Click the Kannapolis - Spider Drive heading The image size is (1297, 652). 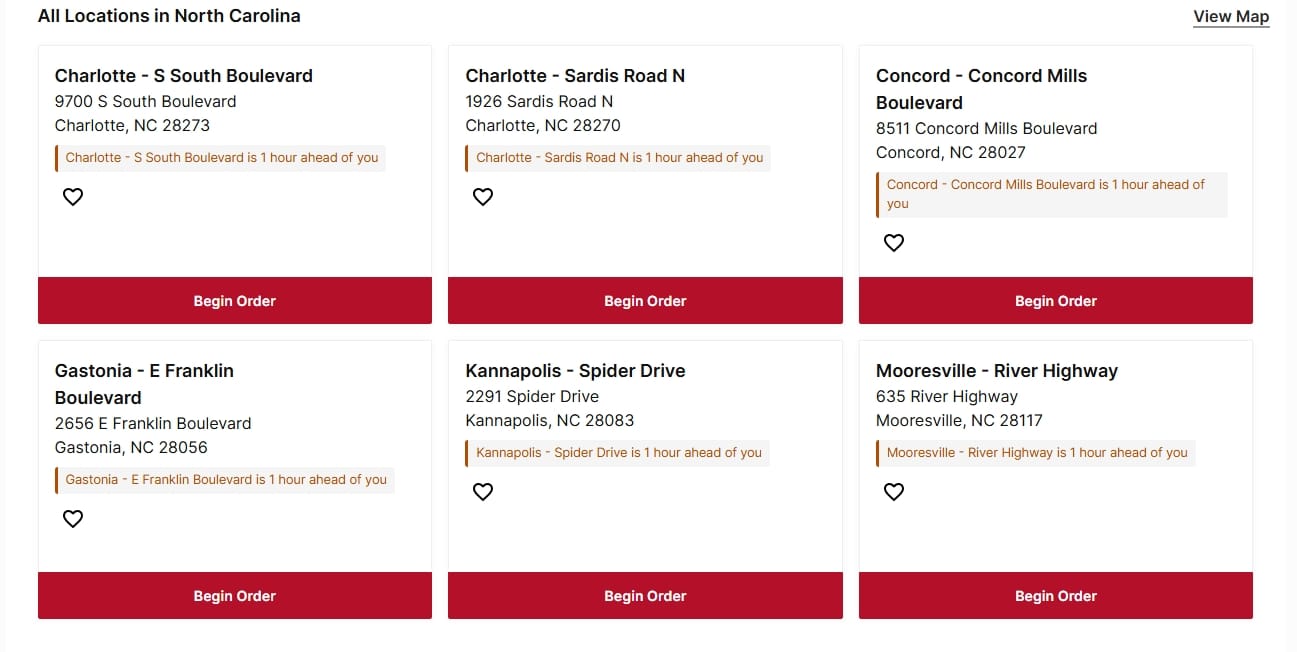(x=575, y=371)
